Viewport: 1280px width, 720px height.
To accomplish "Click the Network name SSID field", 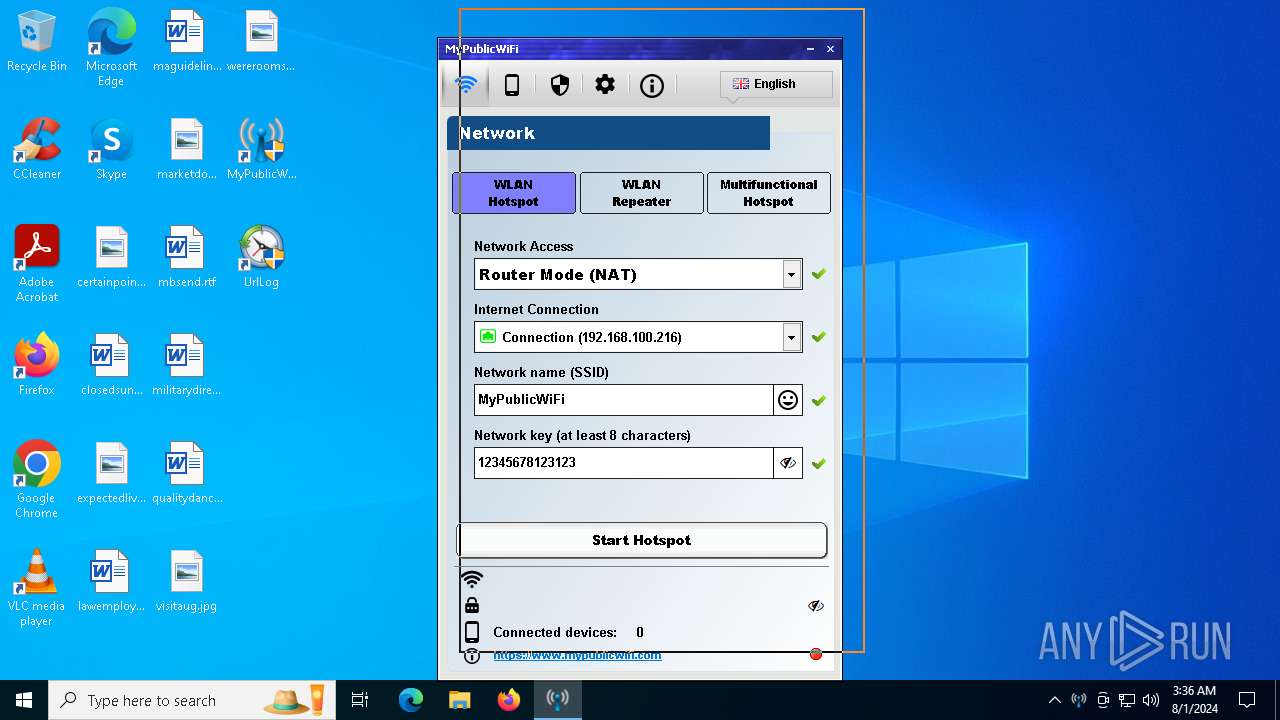I will 624,400.
